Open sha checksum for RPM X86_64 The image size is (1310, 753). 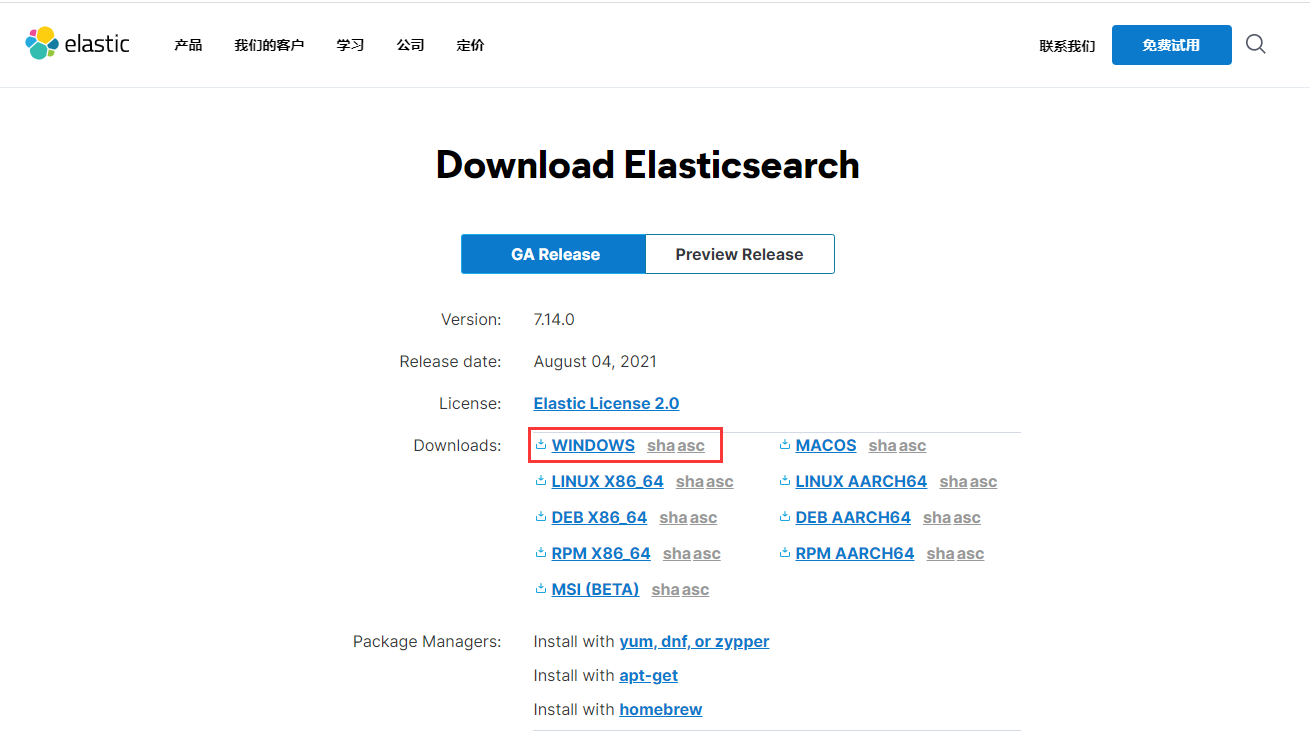677,554
